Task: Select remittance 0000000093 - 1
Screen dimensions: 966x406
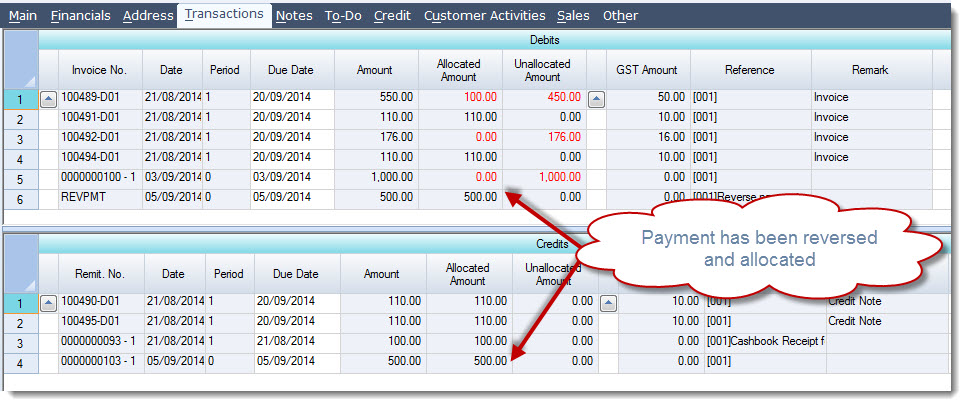Action: click(x=101, y=341)
